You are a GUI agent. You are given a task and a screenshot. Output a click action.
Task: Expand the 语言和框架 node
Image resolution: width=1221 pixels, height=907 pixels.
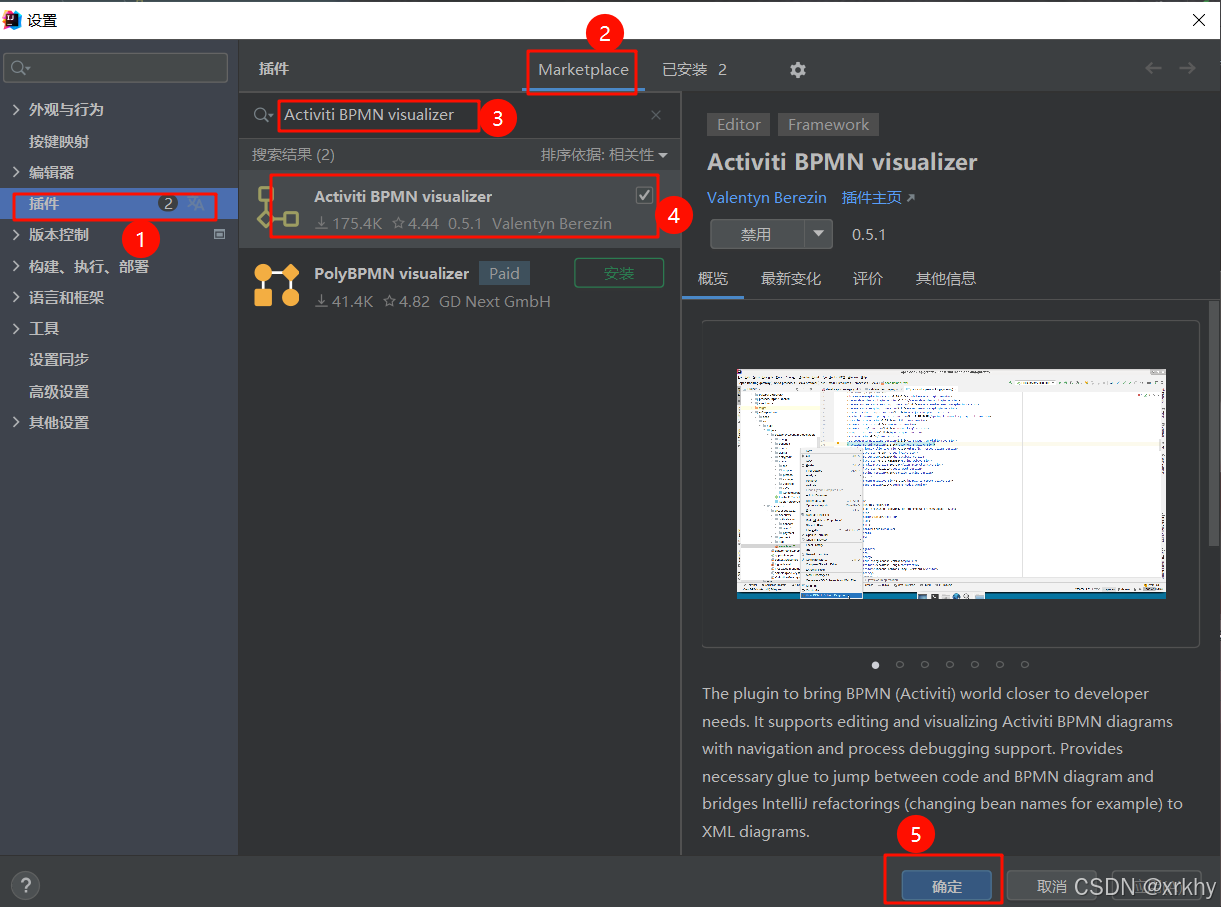(16, 297)
